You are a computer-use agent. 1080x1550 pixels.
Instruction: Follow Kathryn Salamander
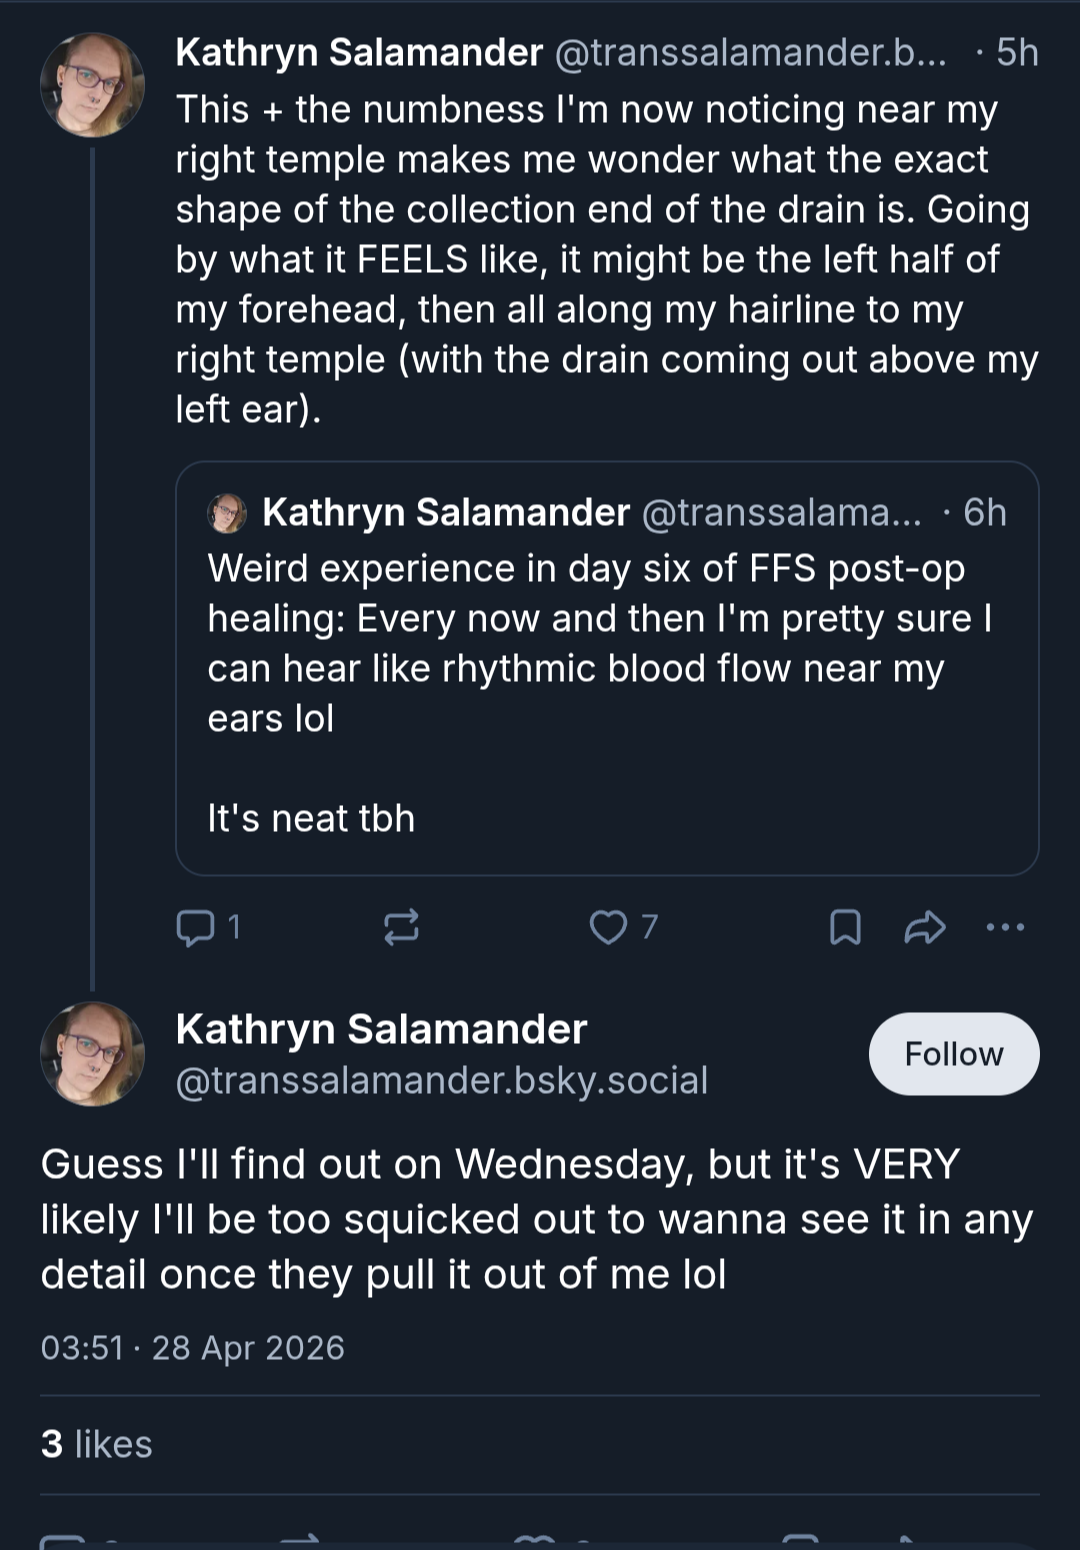tap(954, 1054)
